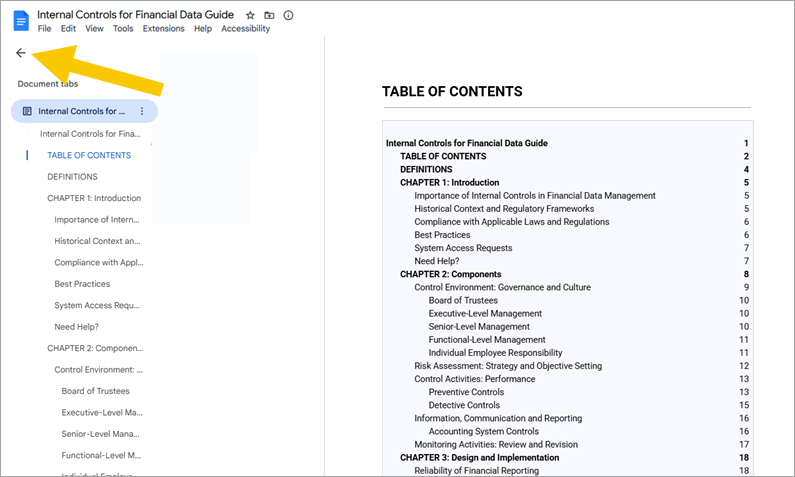Select Best Practices in the outline sidebar

(82, 284)
